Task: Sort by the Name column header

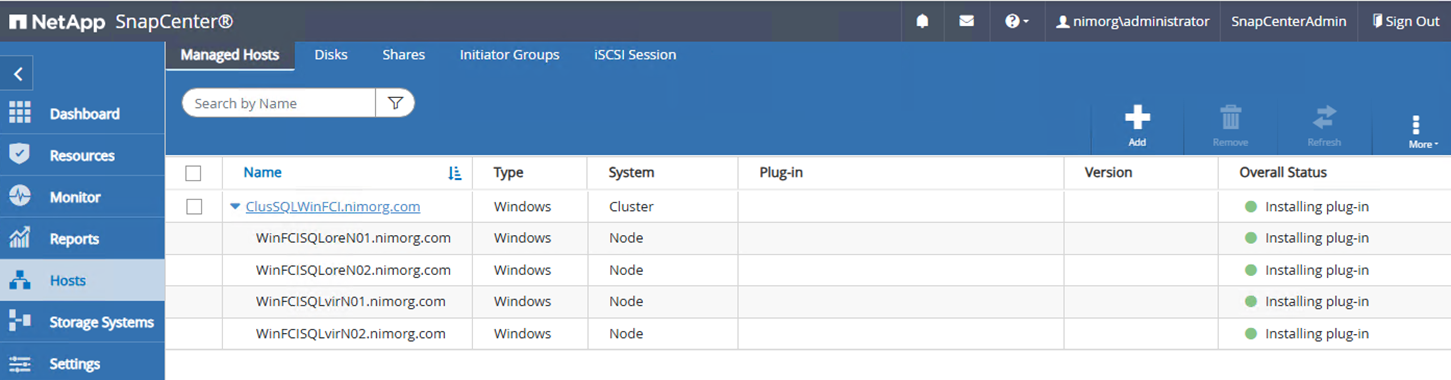Action: 262,172
